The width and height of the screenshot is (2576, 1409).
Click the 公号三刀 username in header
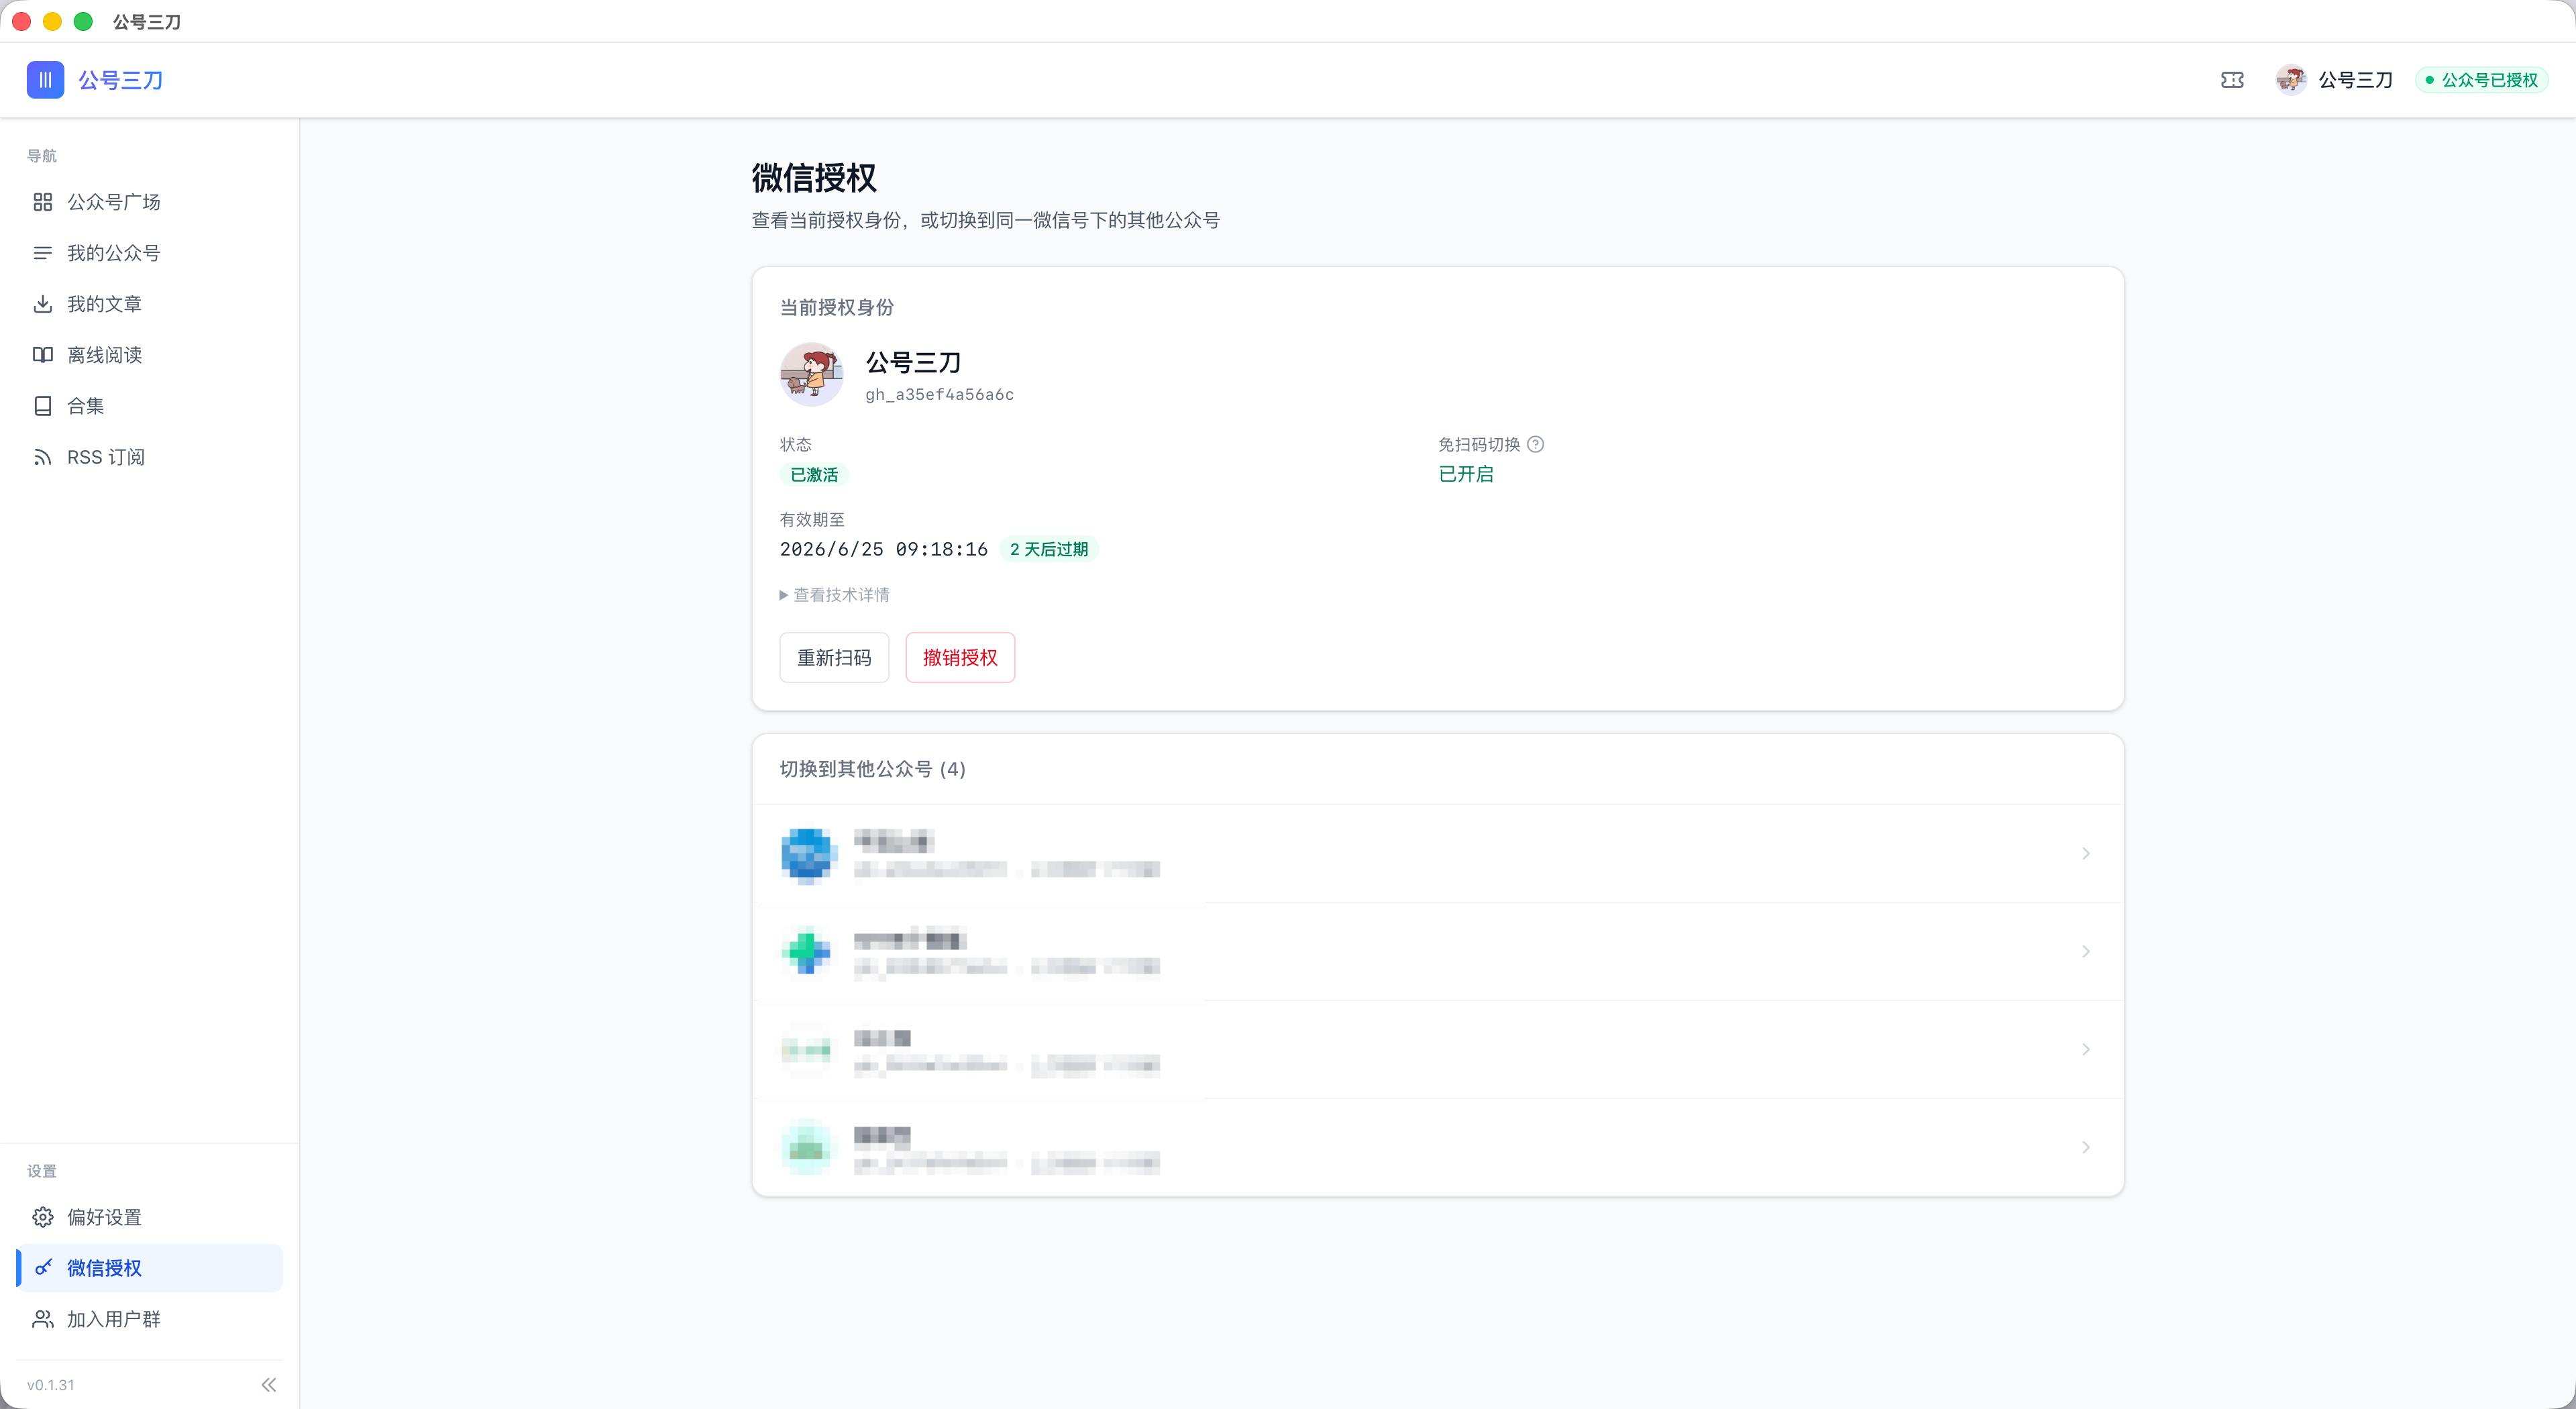pyautogui.click(x=2356, y=80)
